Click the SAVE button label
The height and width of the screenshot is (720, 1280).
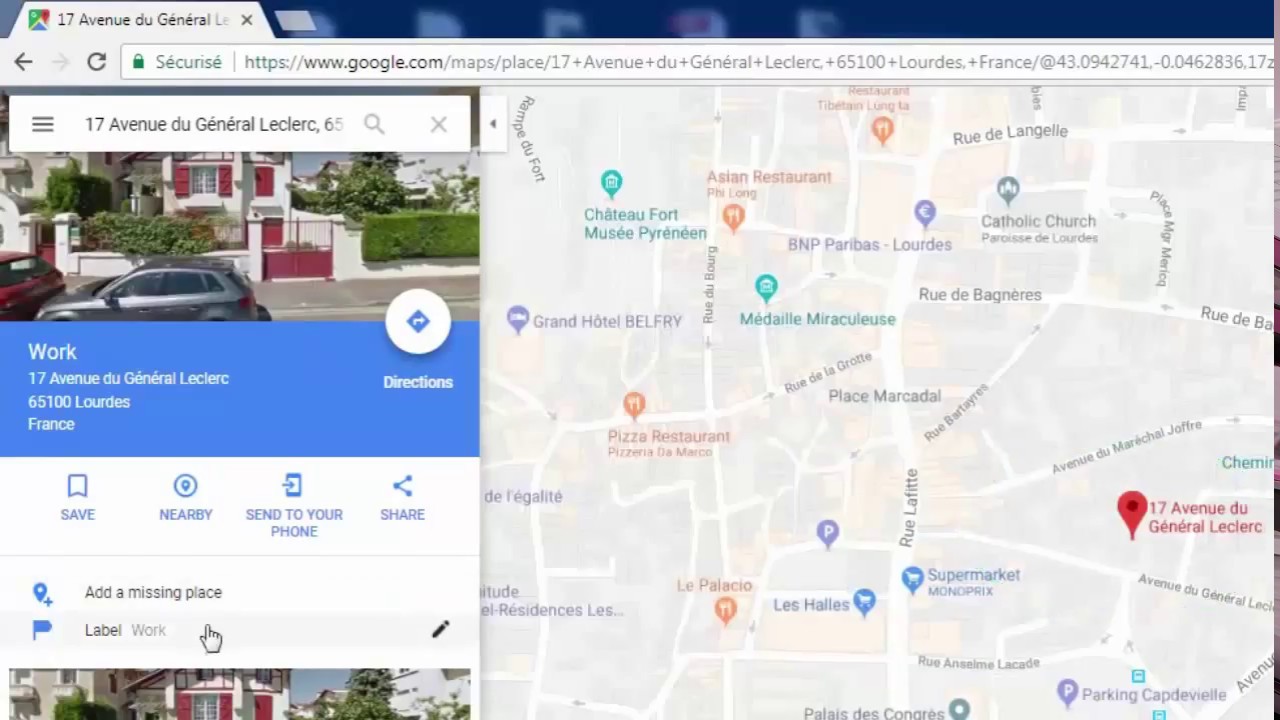coord(77,515)
